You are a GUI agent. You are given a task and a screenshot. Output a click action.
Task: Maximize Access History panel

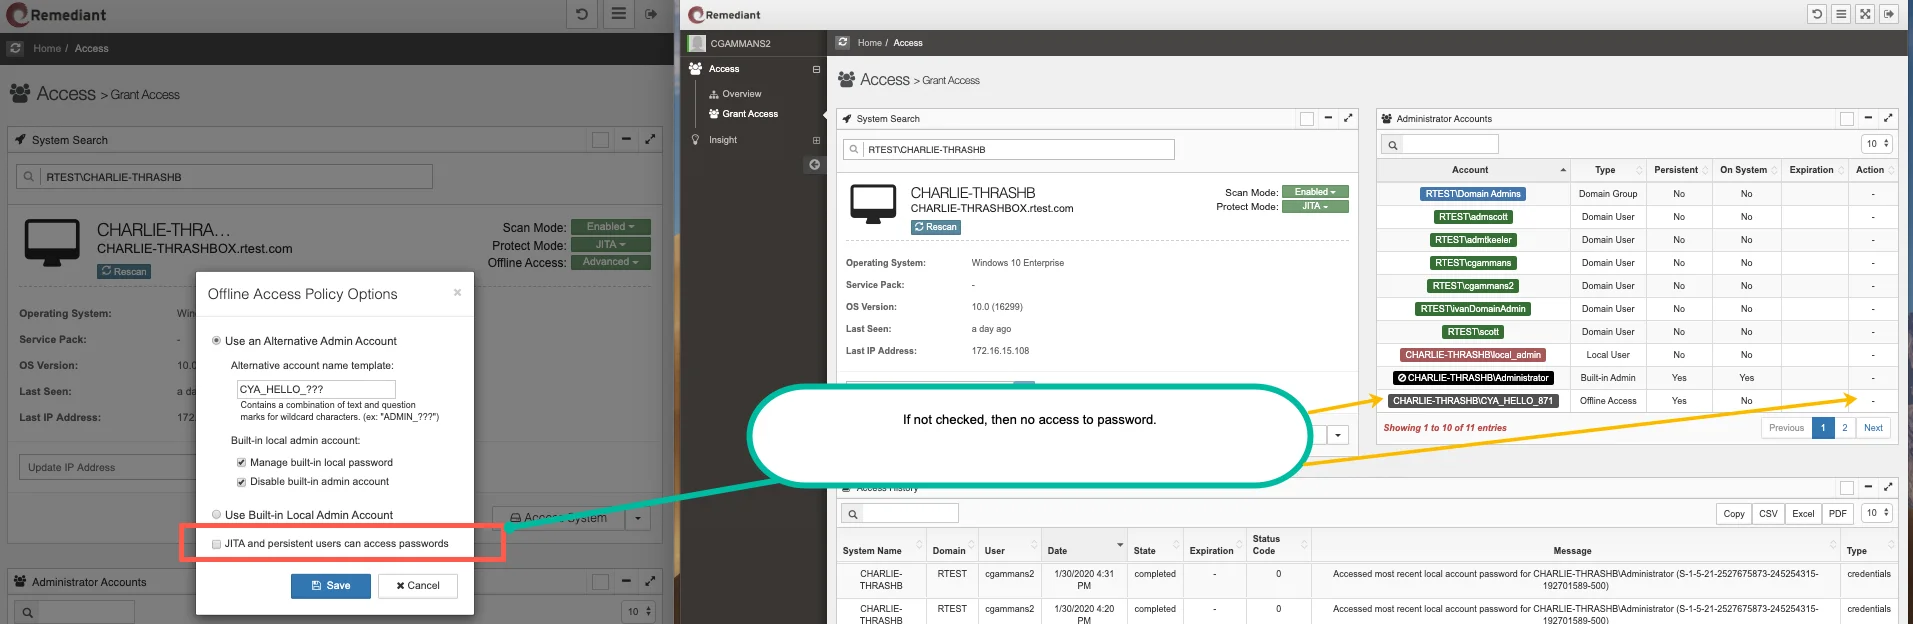point(1888,487)
